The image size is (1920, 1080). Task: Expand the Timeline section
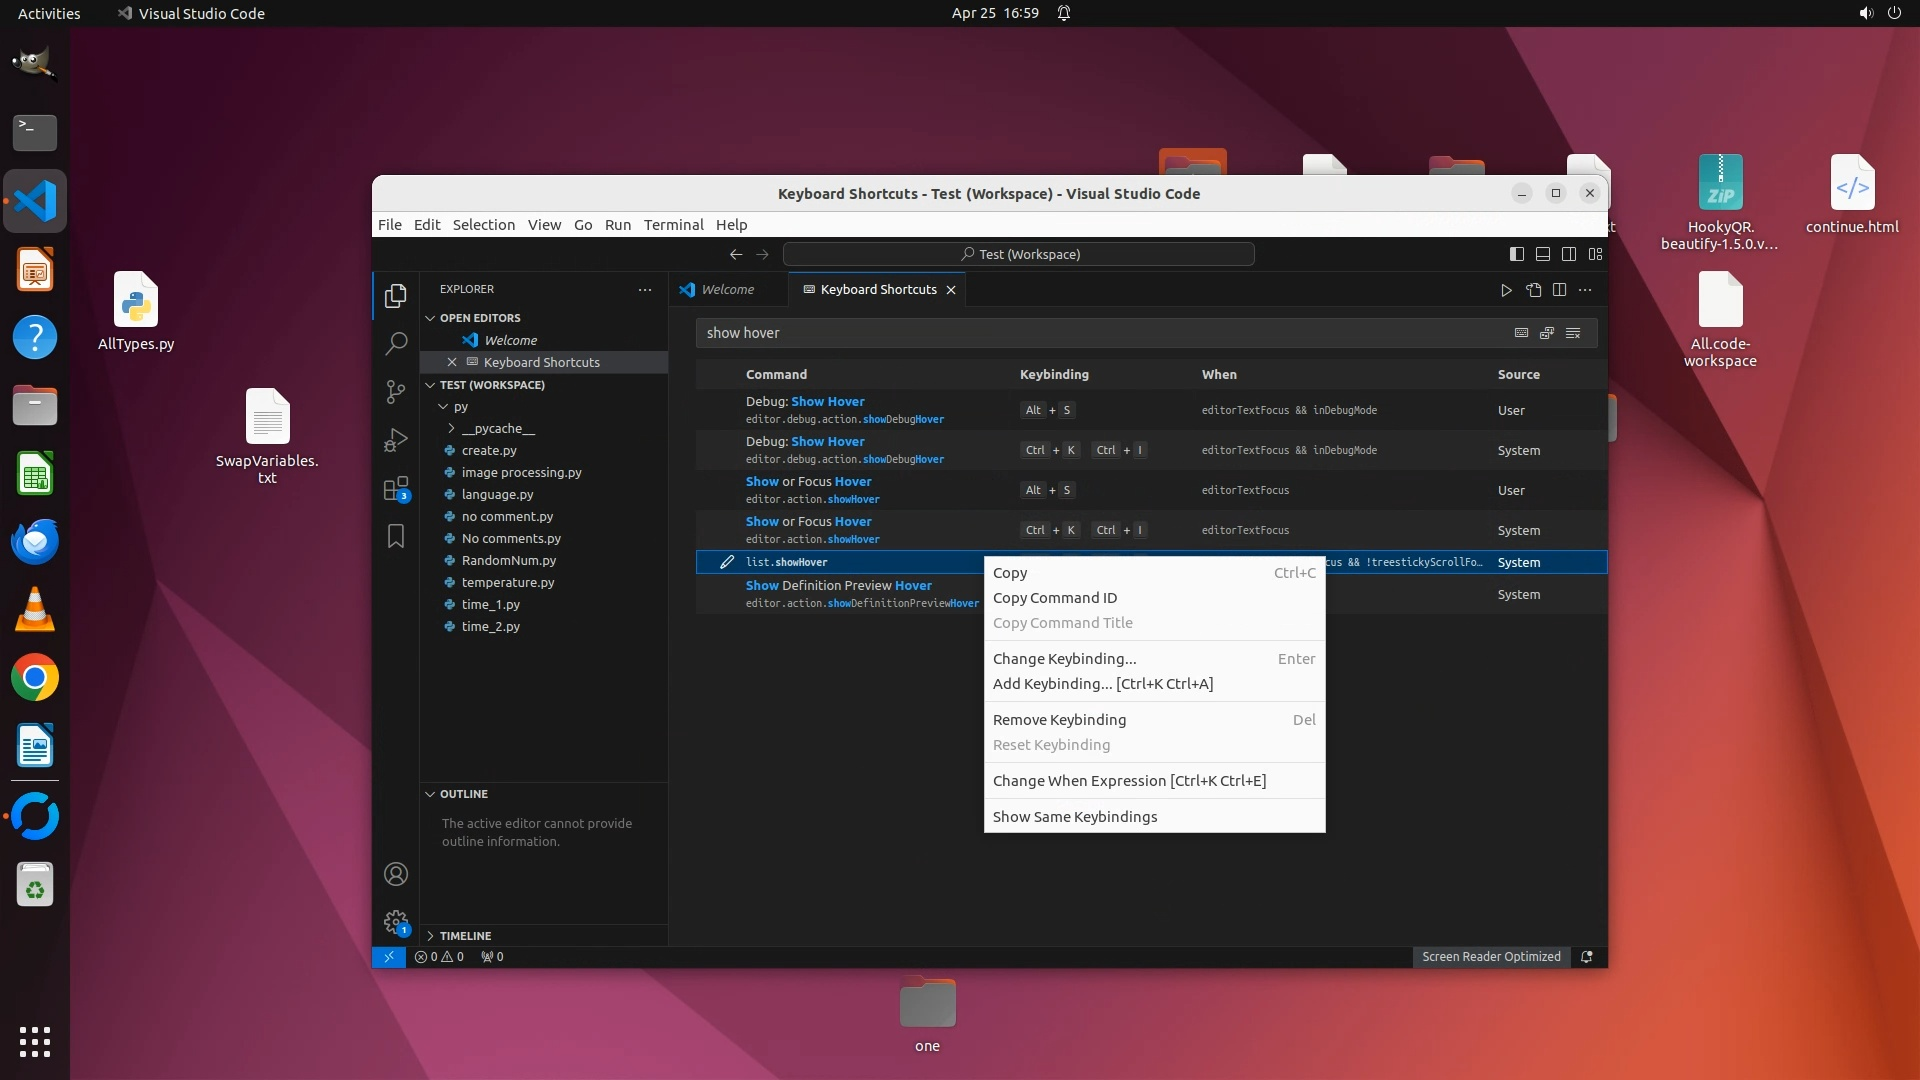465,936
